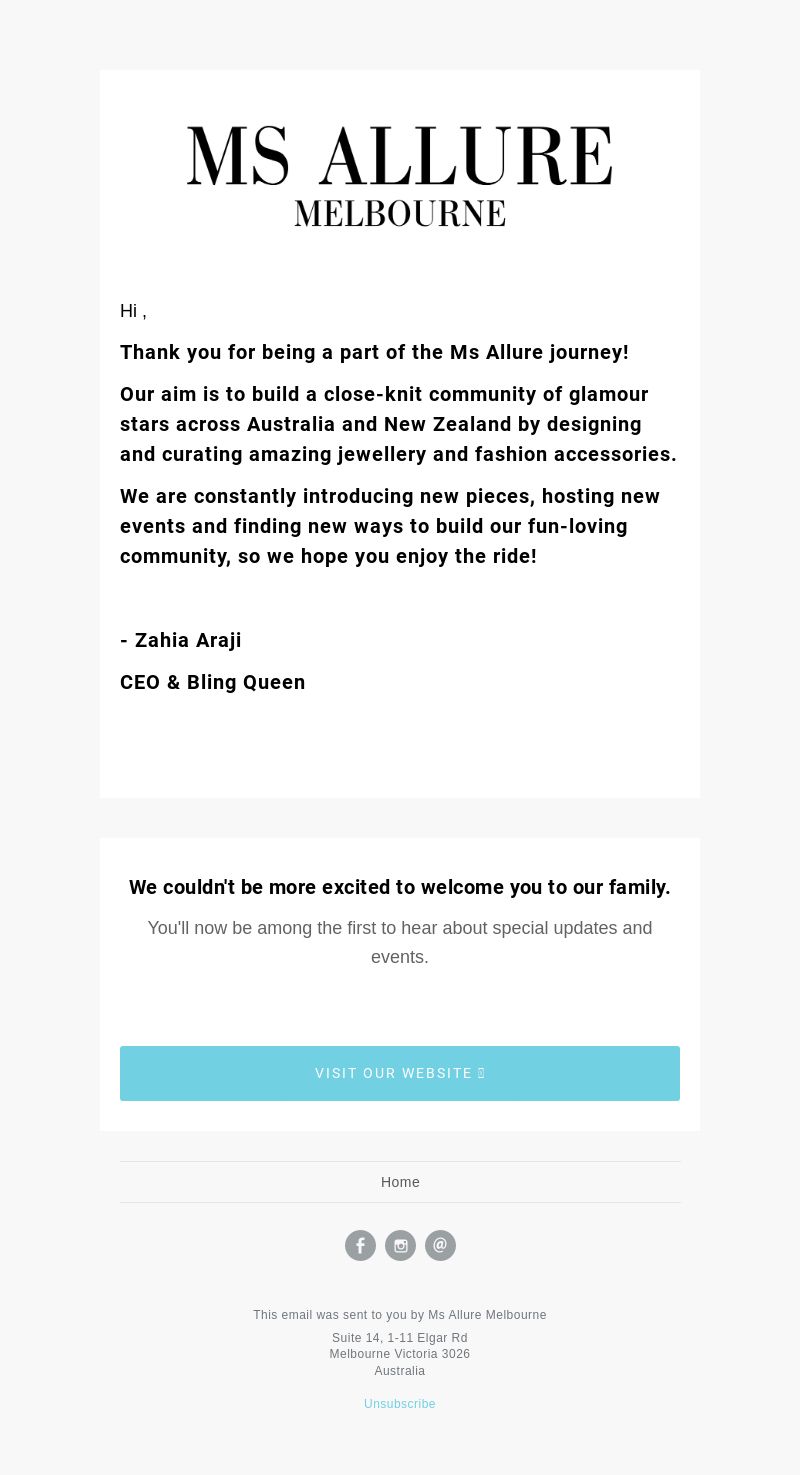Click the 'We are constantly introducing' paragraph
This screenshot has height=1475, width=800.
390,526
